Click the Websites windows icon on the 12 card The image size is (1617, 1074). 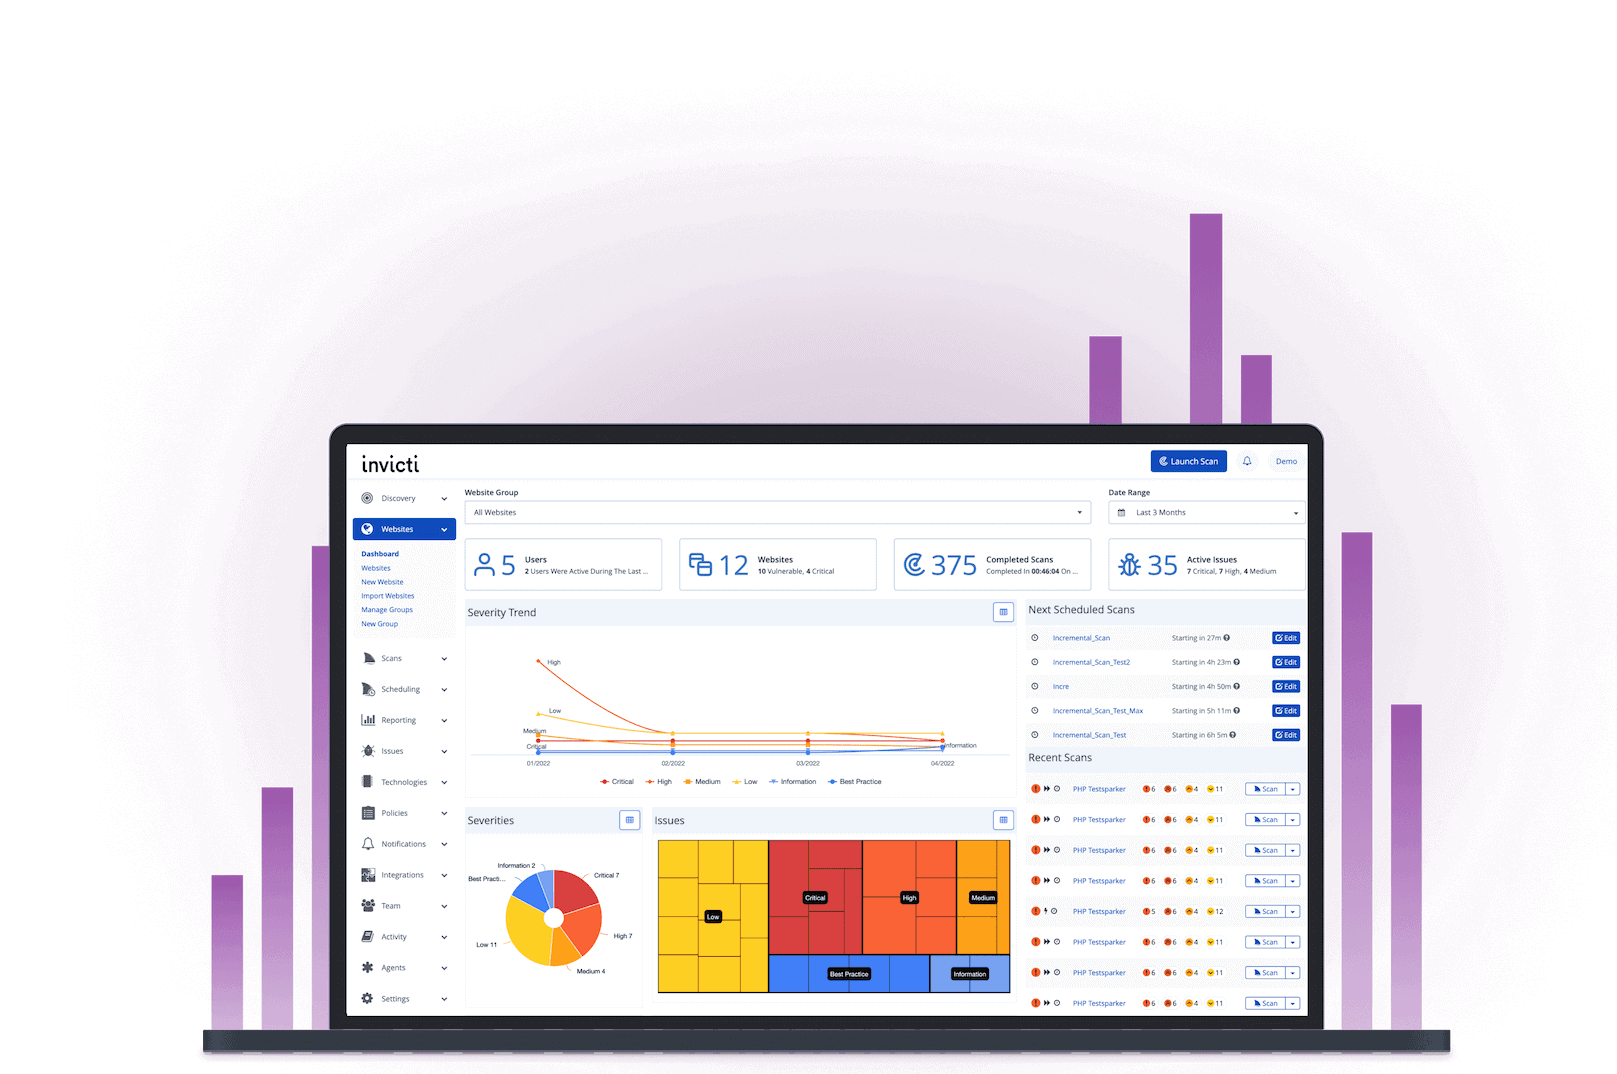click(700, 565)
